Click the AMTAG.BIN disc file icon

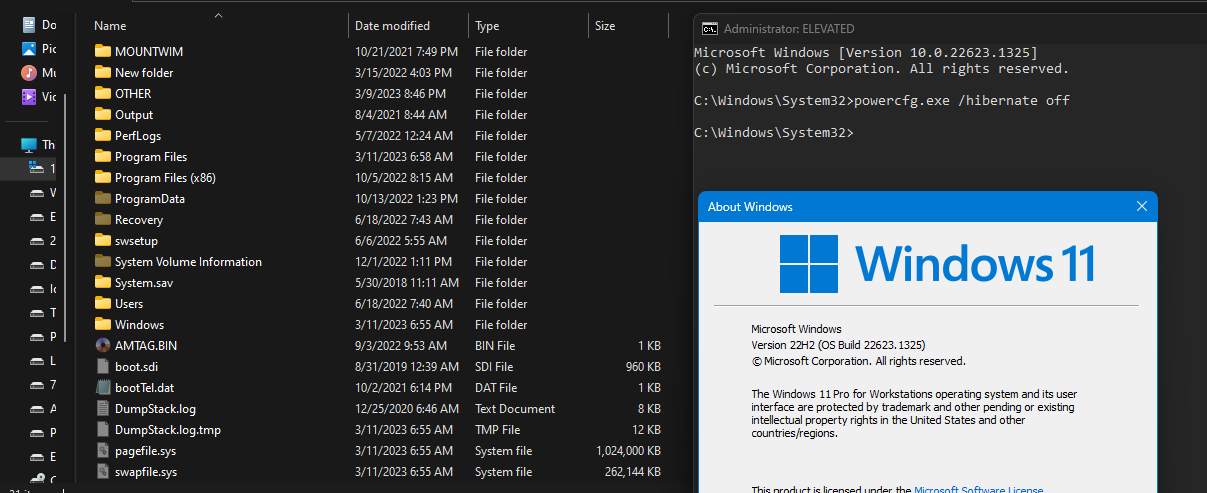pyautogui.click(x=102, y=345)
